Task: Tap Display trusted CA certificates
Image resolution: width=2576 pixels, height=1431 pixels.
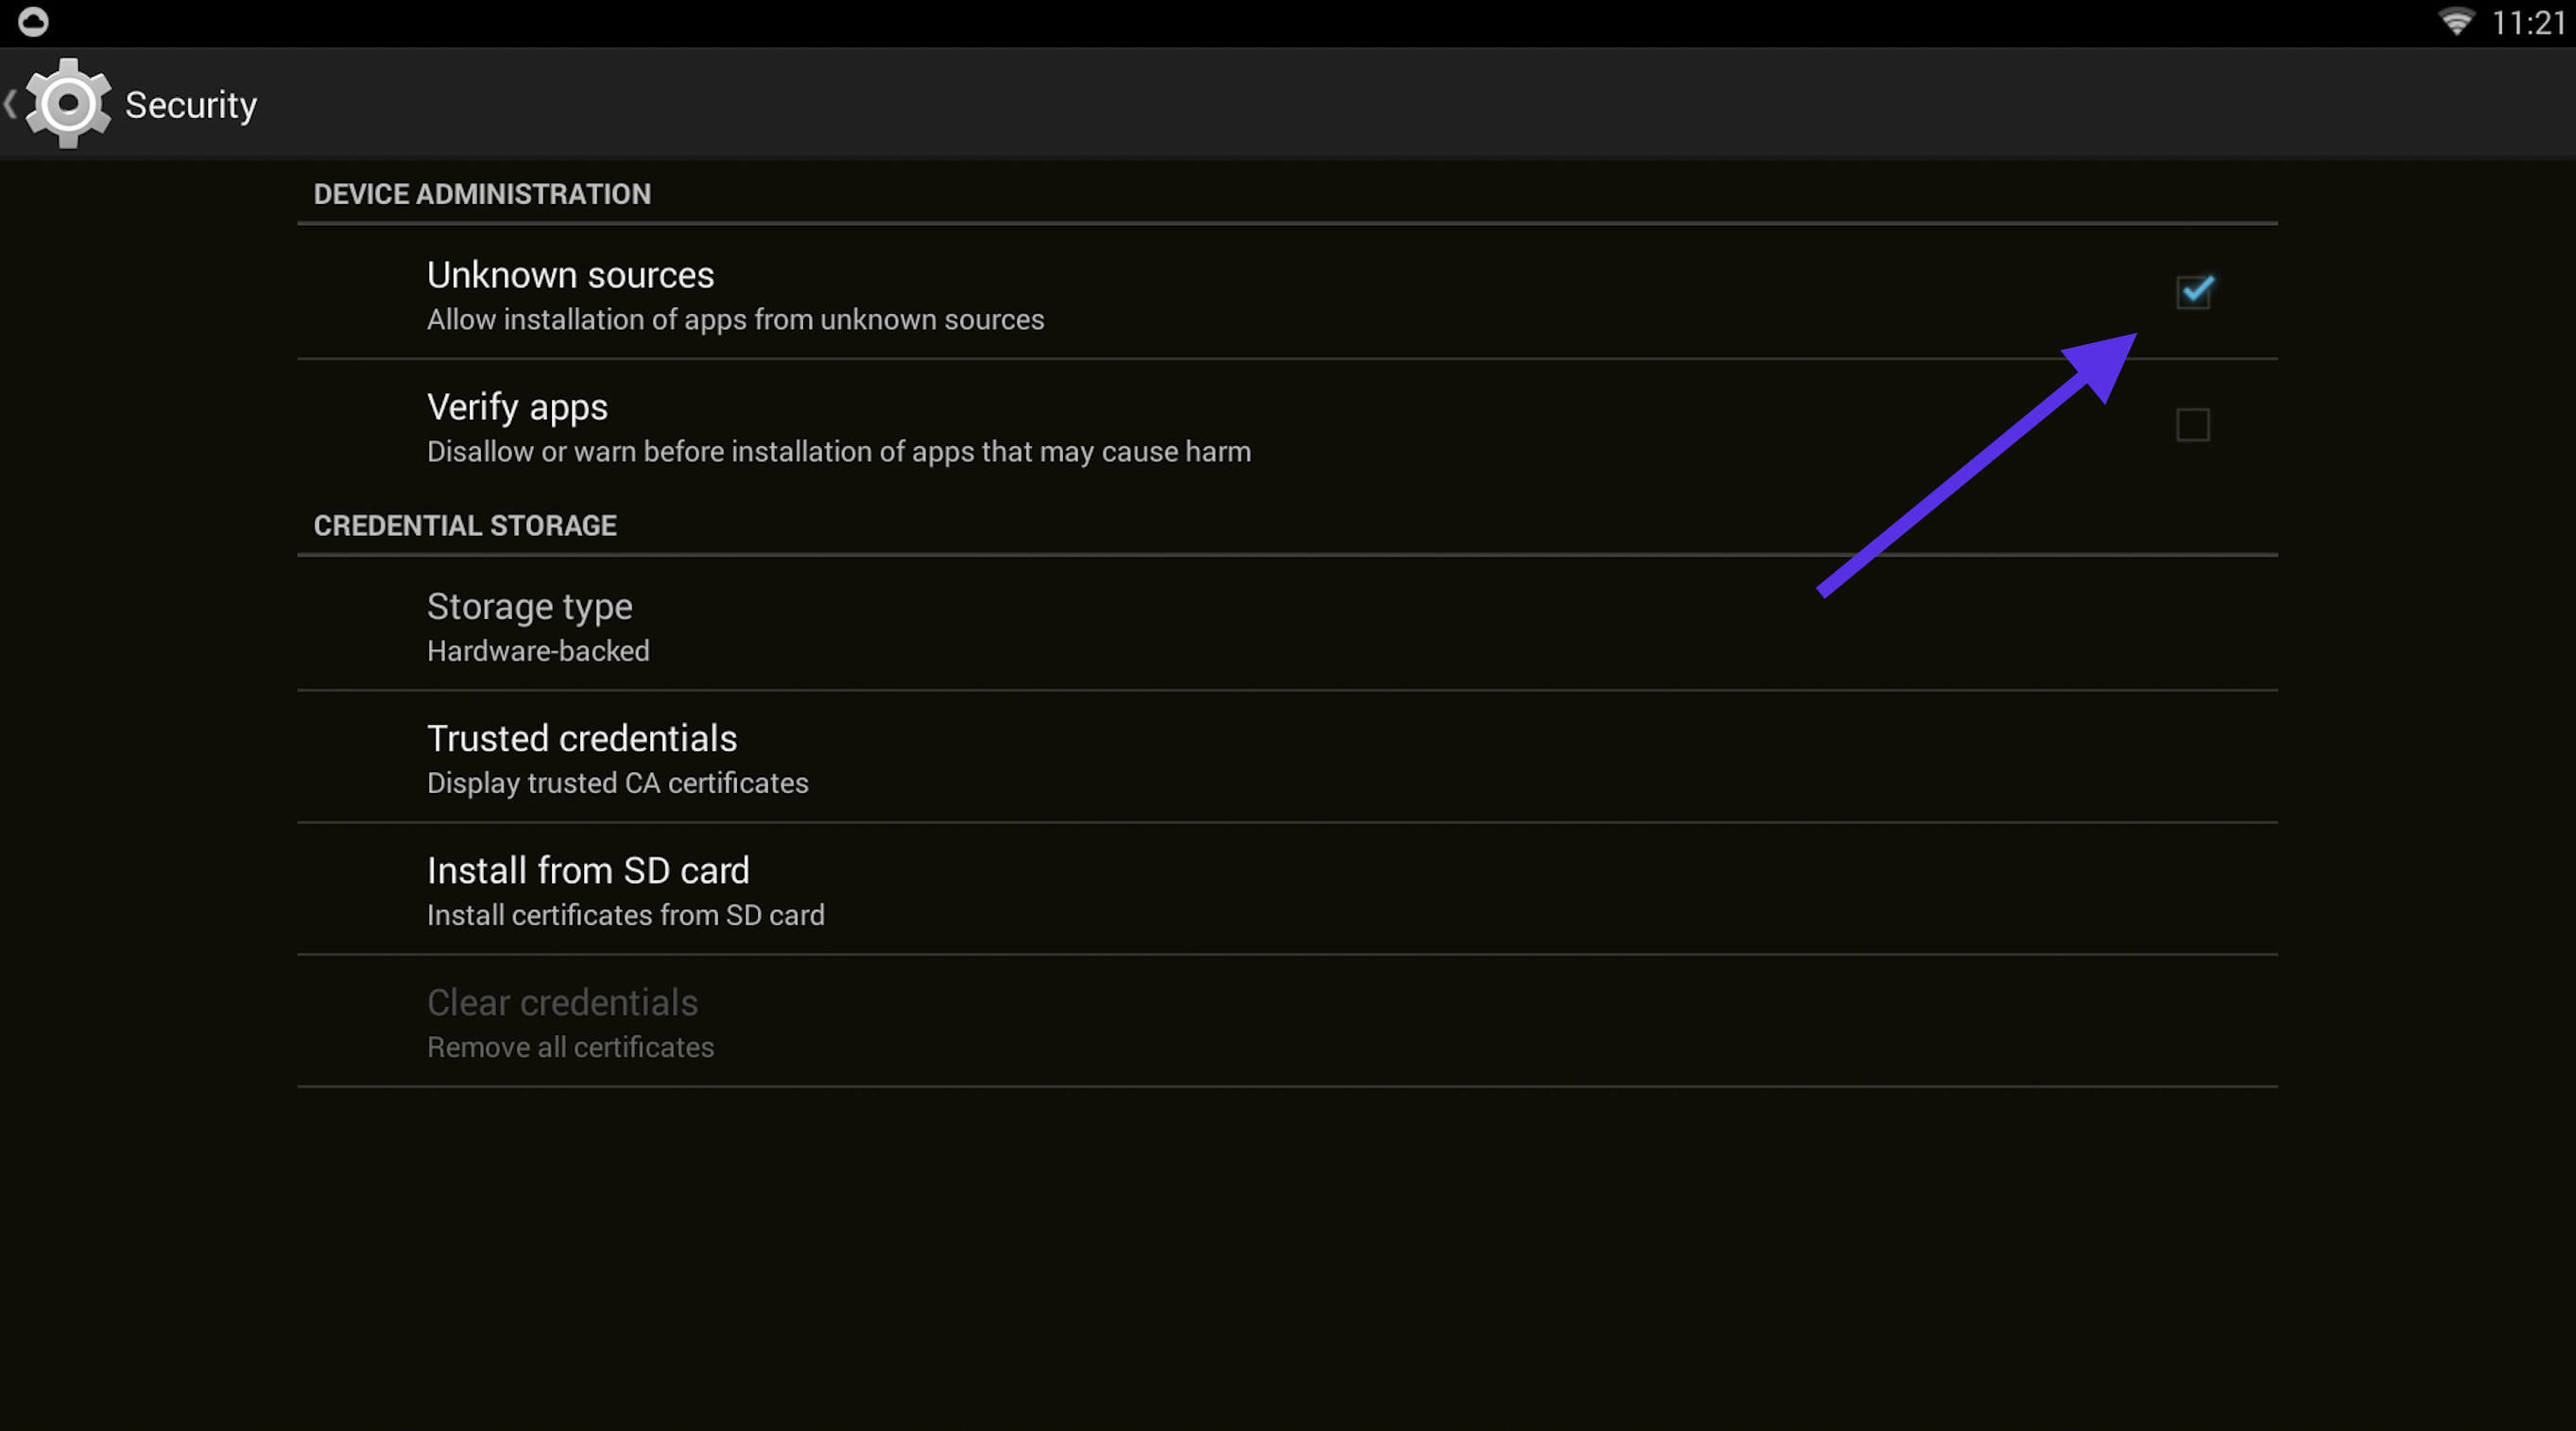Action: tap(617, 783)
